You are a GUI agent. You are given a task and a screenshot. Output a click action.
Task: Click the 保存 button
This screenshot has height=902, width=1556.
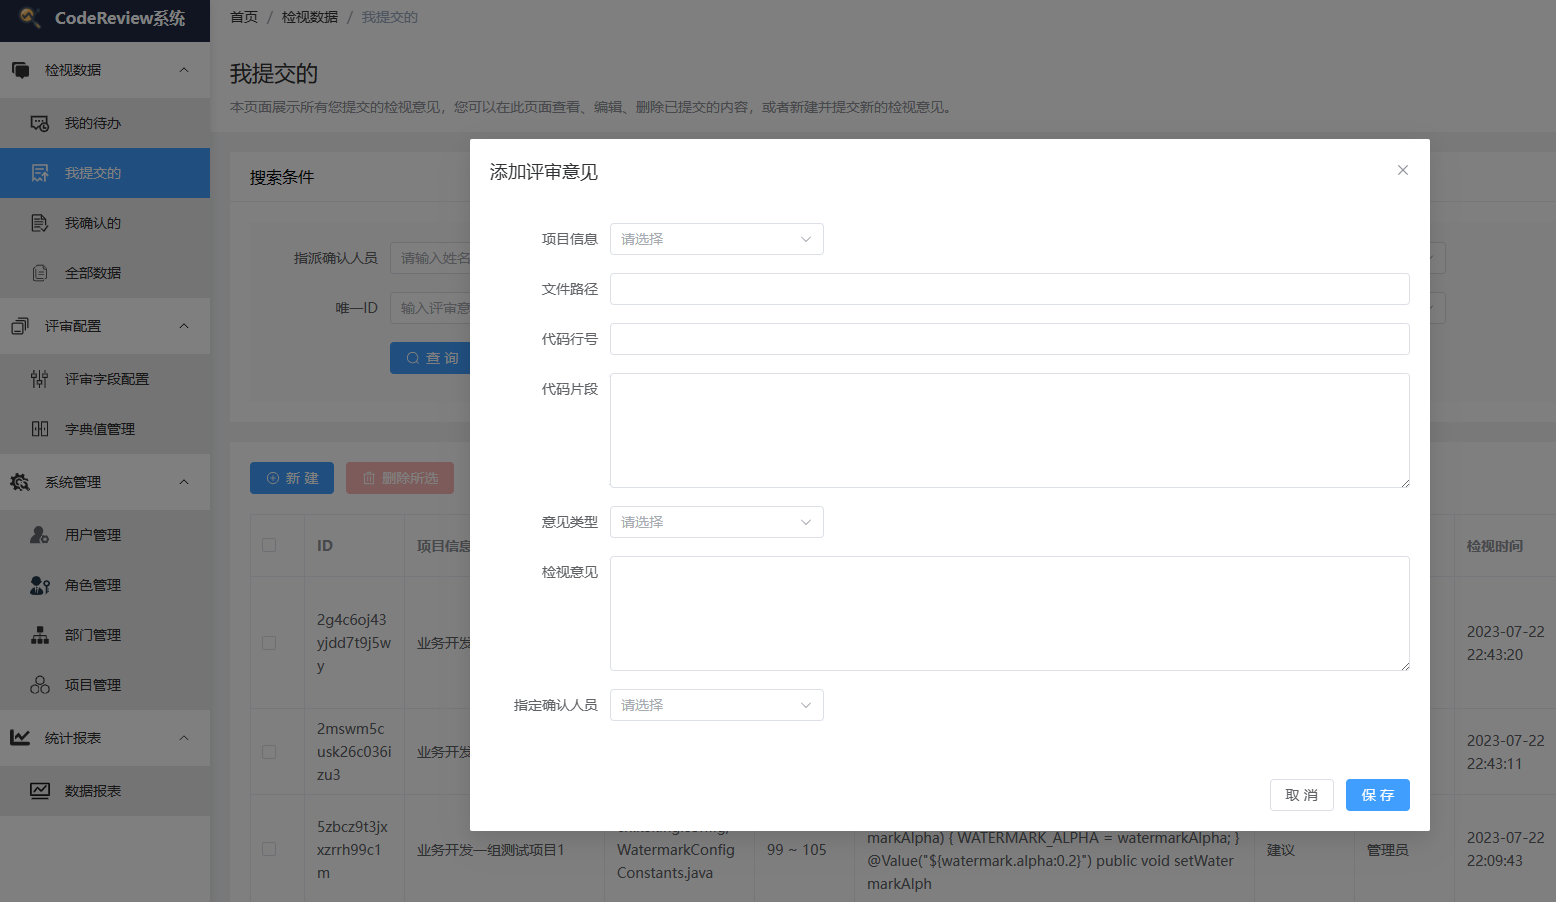tap(1377, 795)
